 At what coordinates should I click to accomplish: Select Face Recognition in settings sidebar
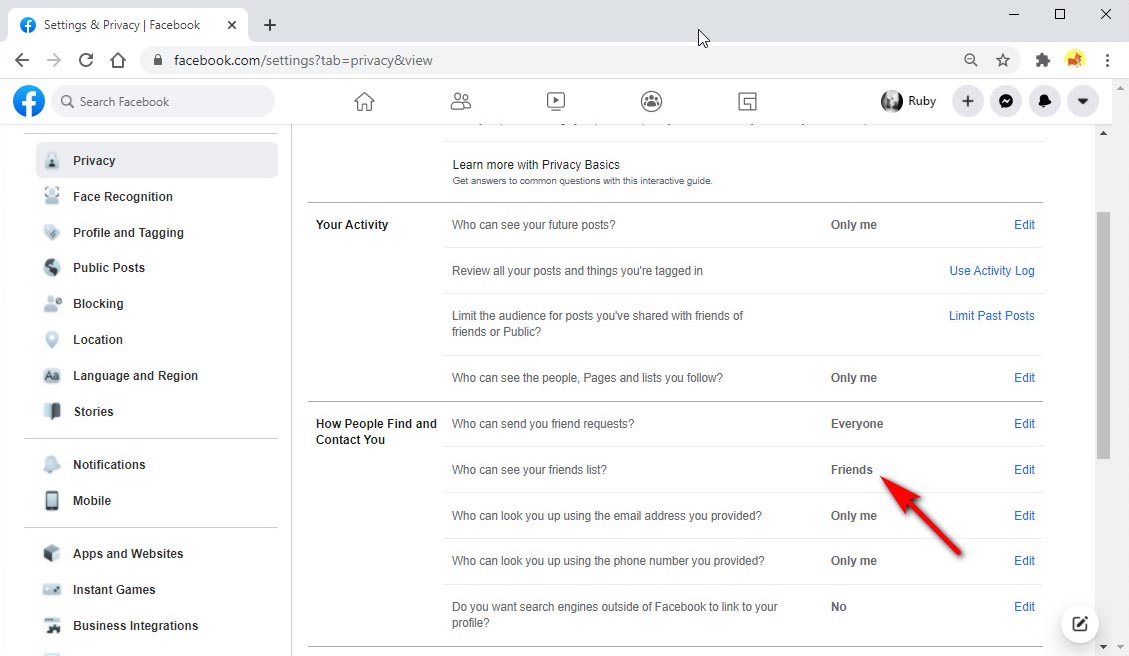123,197
